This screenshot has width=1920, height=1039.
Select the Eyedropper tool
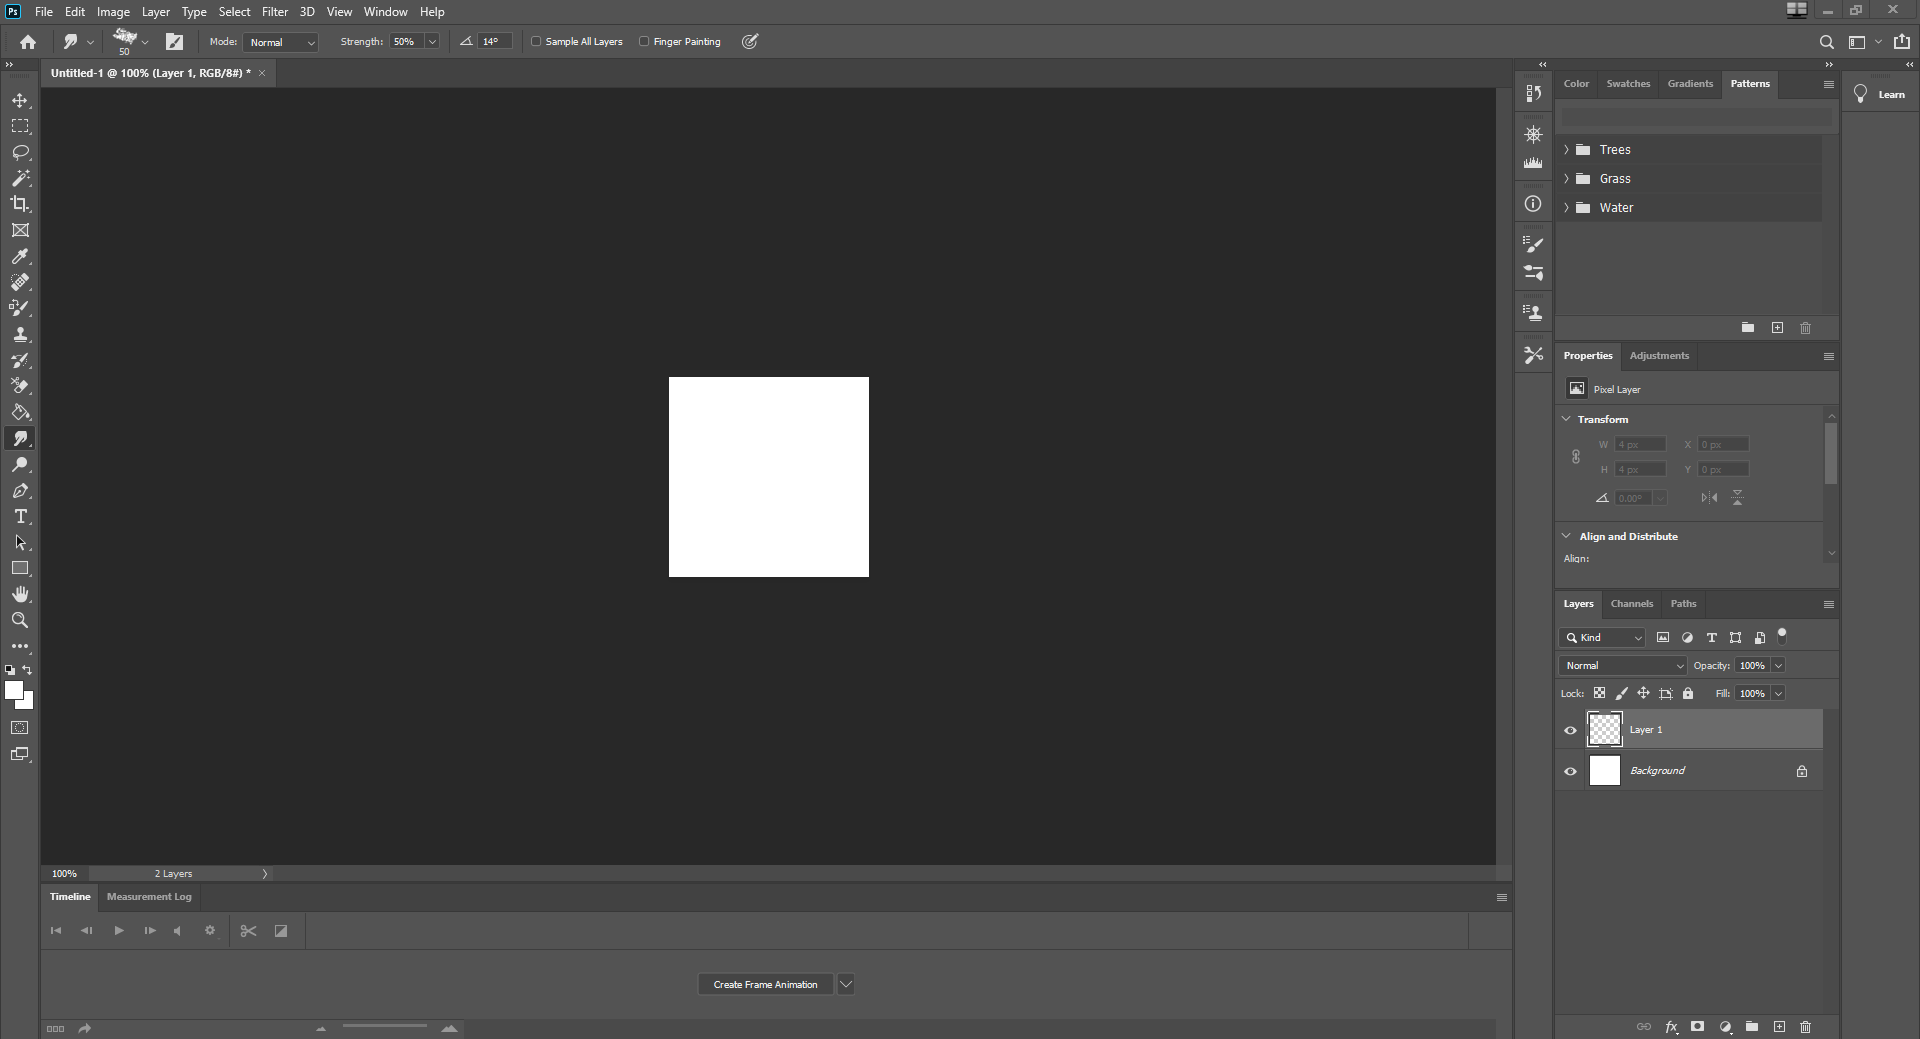[x=20, y=256]
